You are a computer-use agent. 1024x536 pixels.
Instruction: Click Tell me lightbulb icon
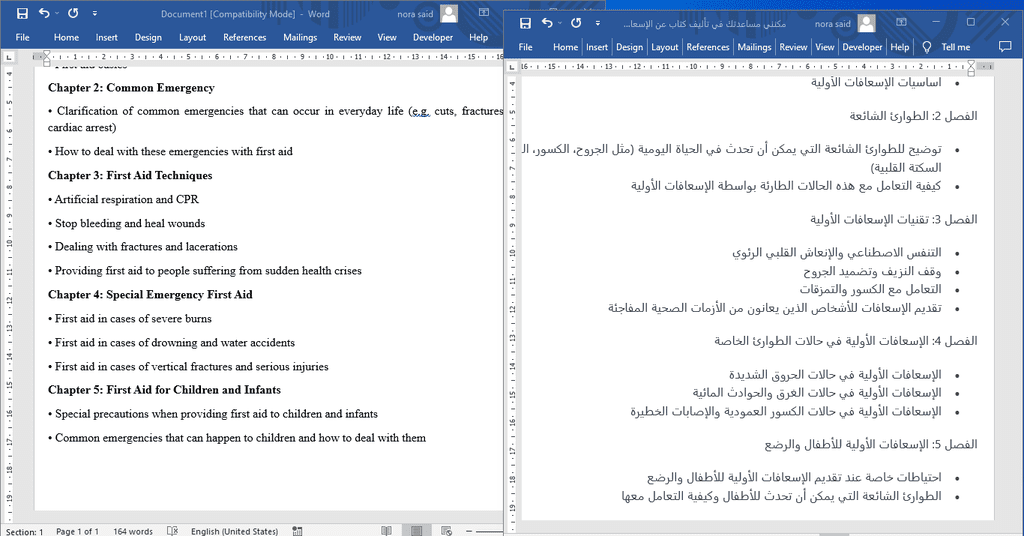pos(926,47)
